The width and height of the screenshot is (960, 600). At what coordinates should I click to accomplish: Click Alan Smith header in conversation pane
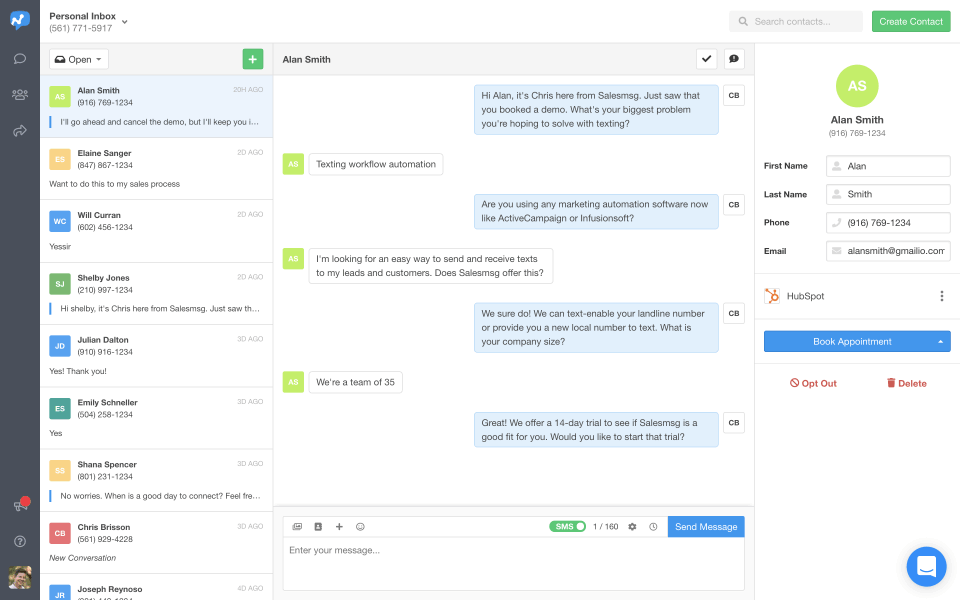pos(306,59)
